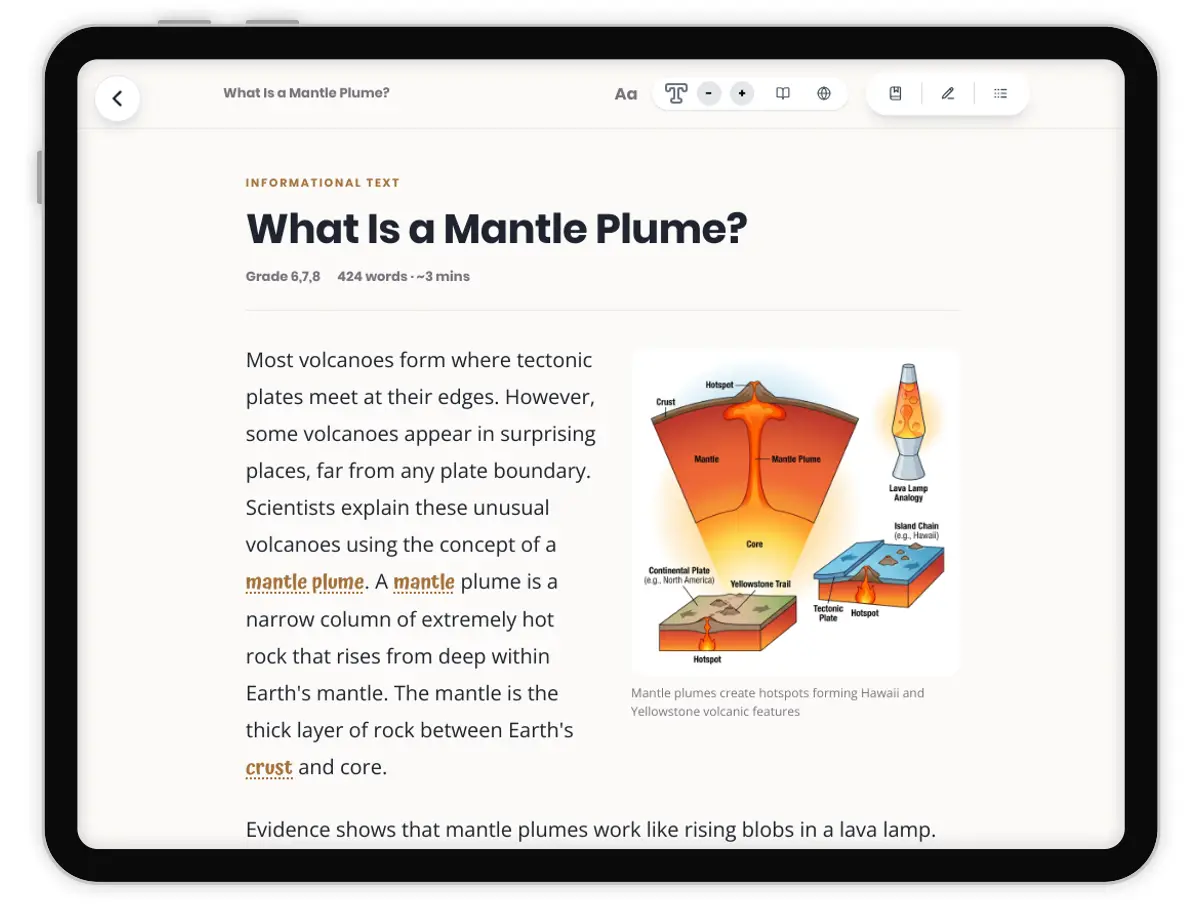Viewport: 1200px width, 906px height.
Task: Go back using the arrow button
Action: (117, 98)
